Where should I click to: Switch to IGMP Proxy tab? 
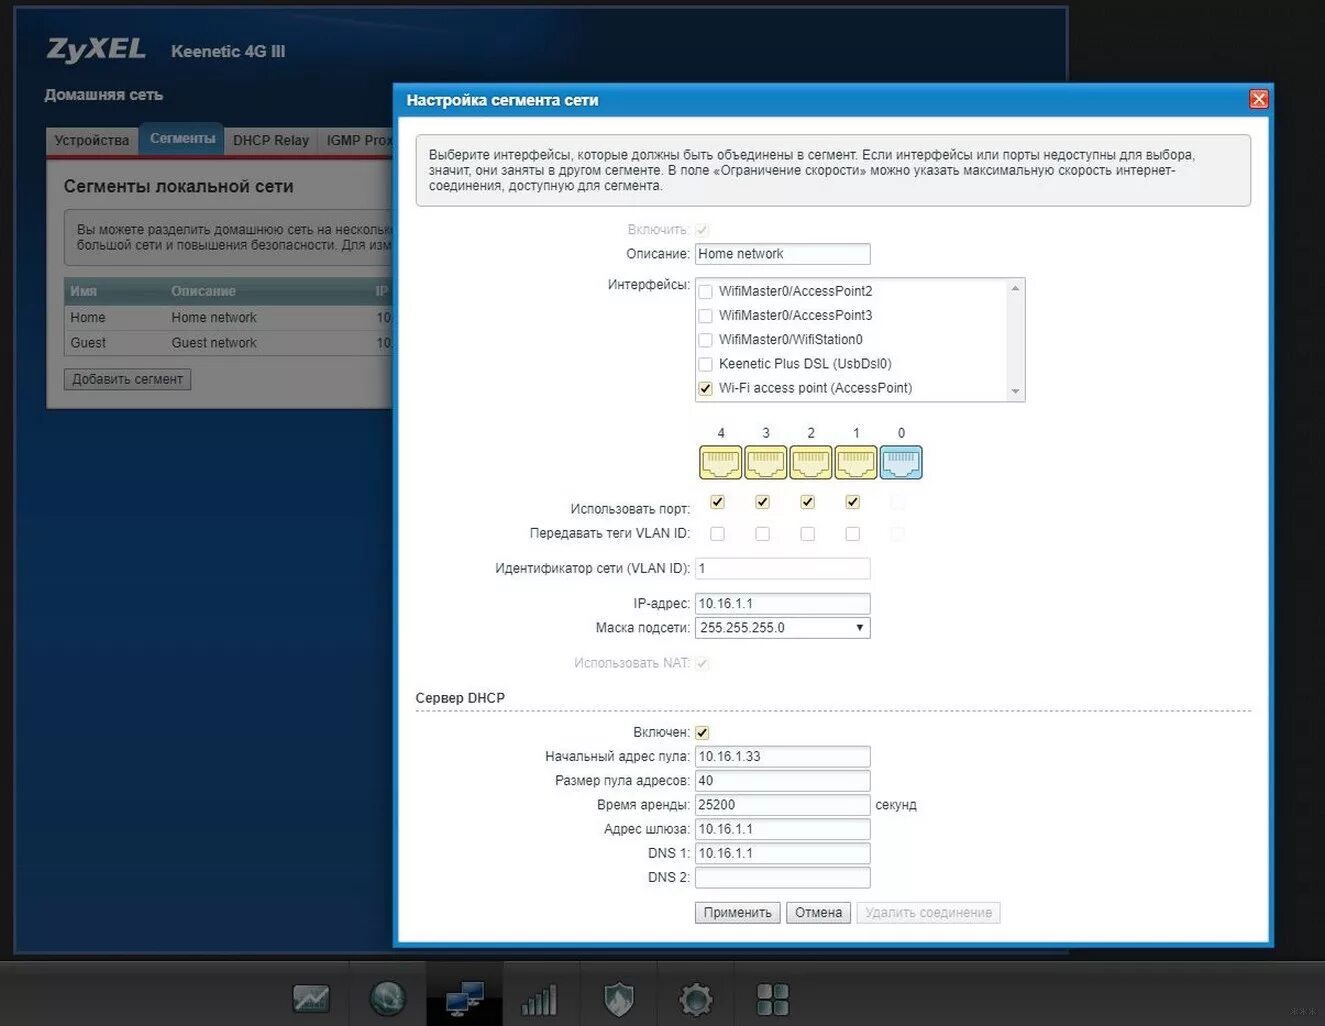pos(357,140)
